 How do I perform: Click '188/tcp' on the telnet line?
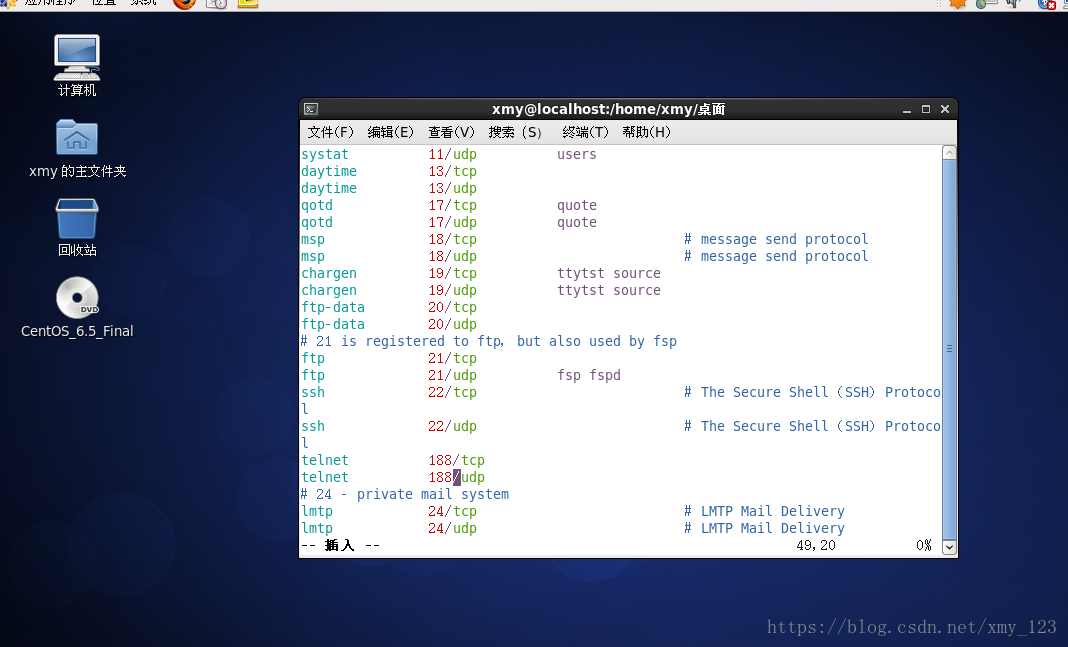456,460
